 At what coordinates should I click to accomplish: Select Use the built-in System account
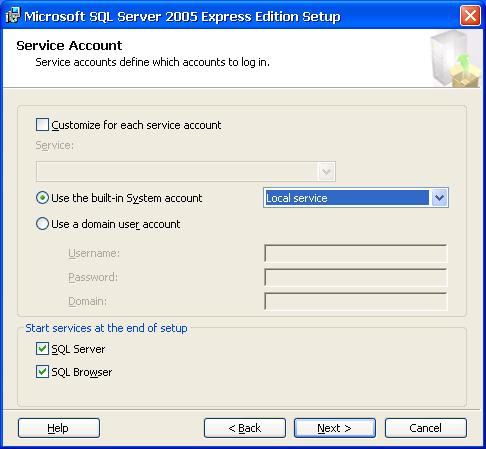coord(42,198)
